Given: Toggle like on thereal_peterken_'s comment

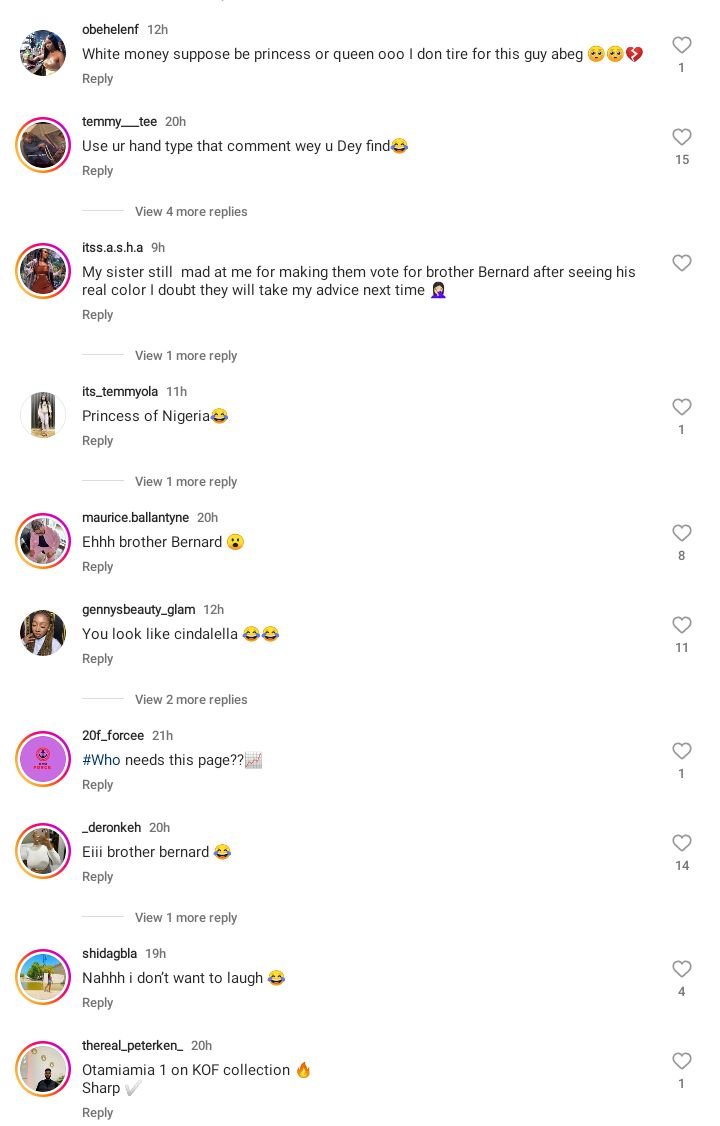Looking at the screenshot, I should click(682, 1061).
